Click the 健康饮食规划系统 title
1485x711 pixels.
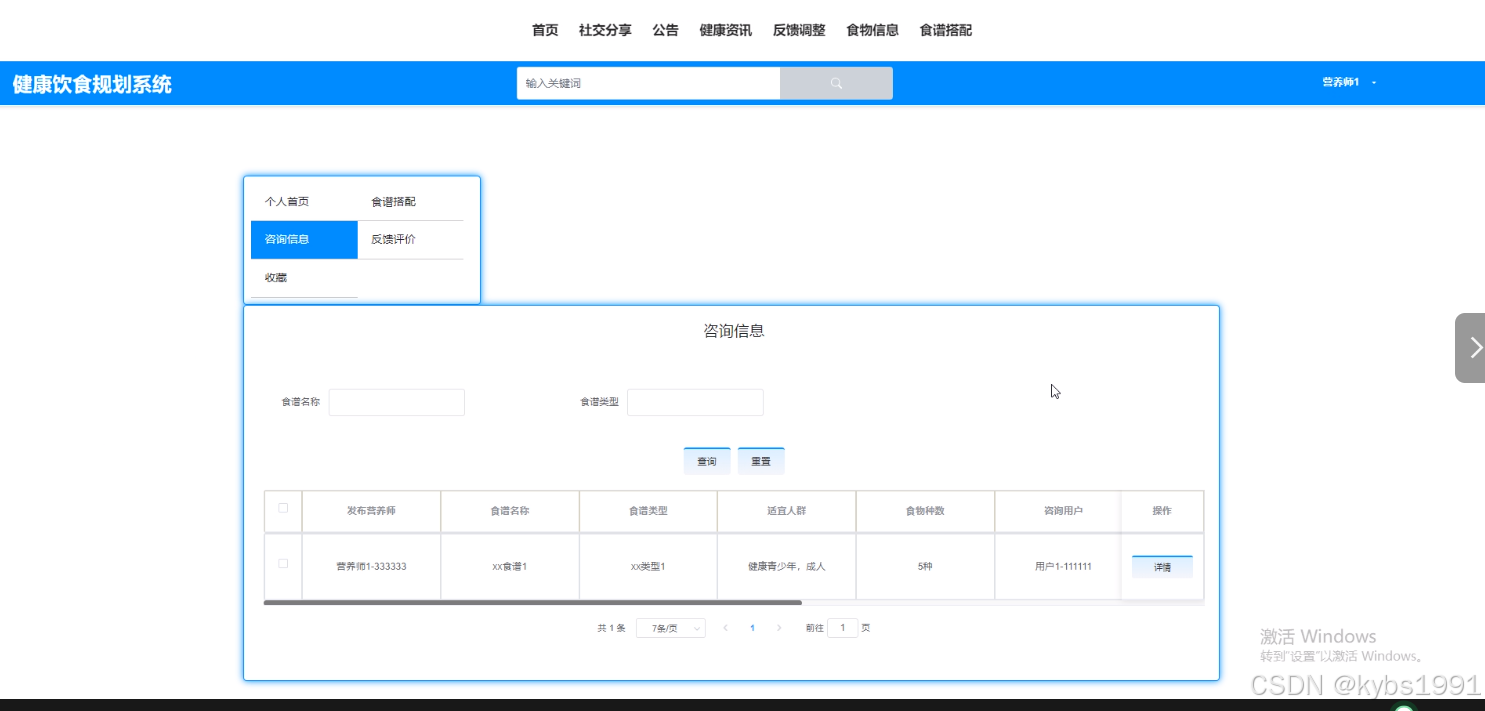92,84
